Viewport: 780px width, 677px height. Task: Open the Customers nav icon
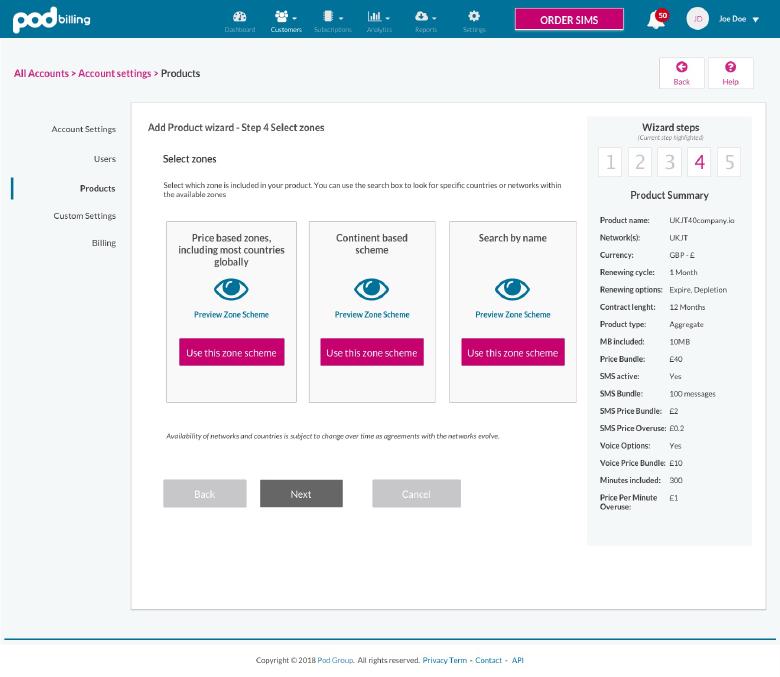coord(281,16)
